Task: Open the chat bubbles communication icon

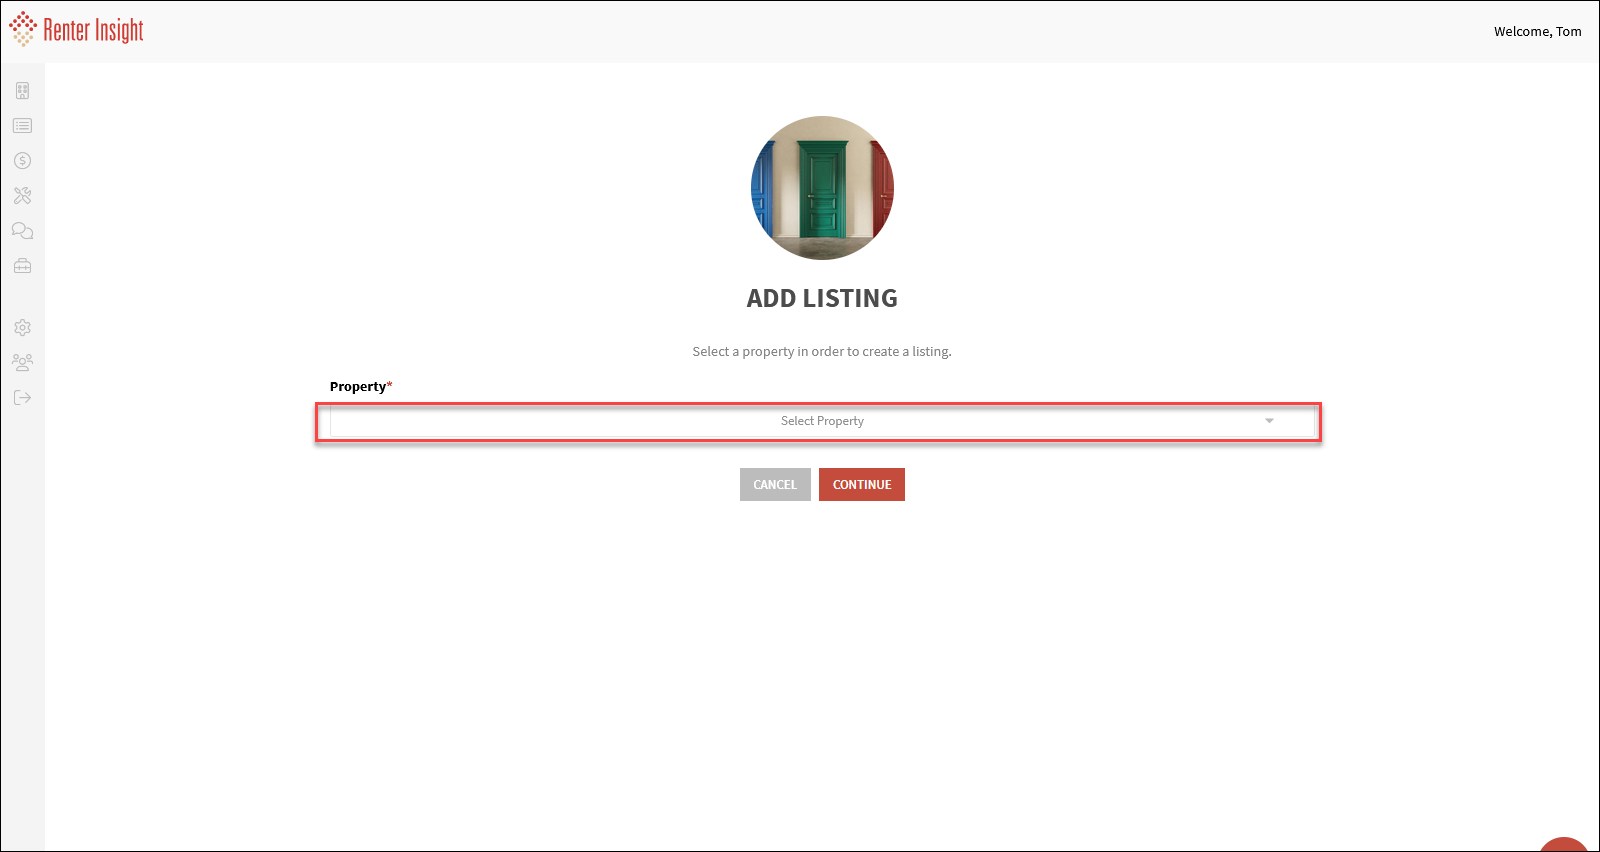Action: tap(22, 231)
